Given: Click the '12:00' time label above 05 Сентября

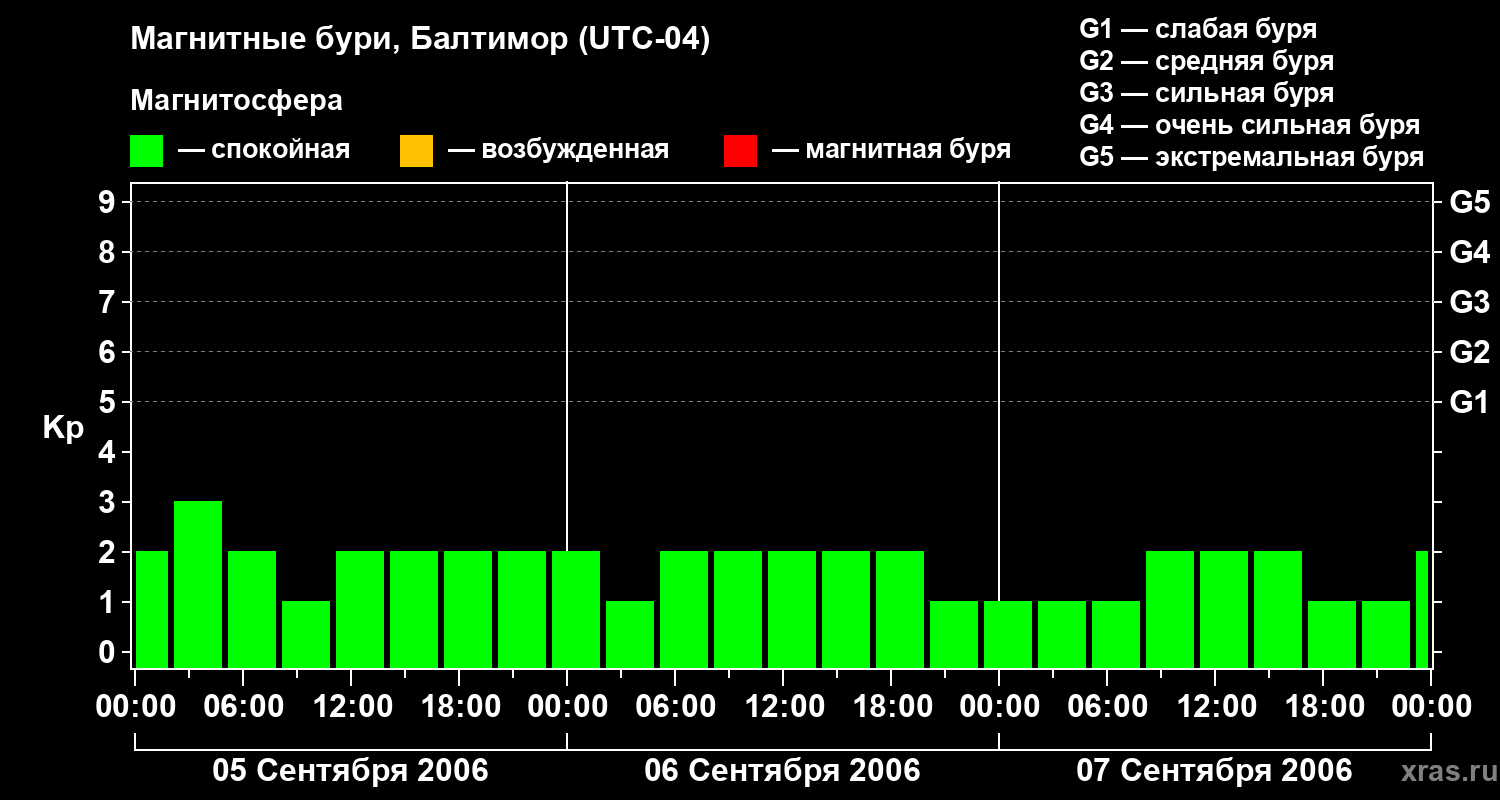Looking at the screenshot, I should [x=352, y=707].
